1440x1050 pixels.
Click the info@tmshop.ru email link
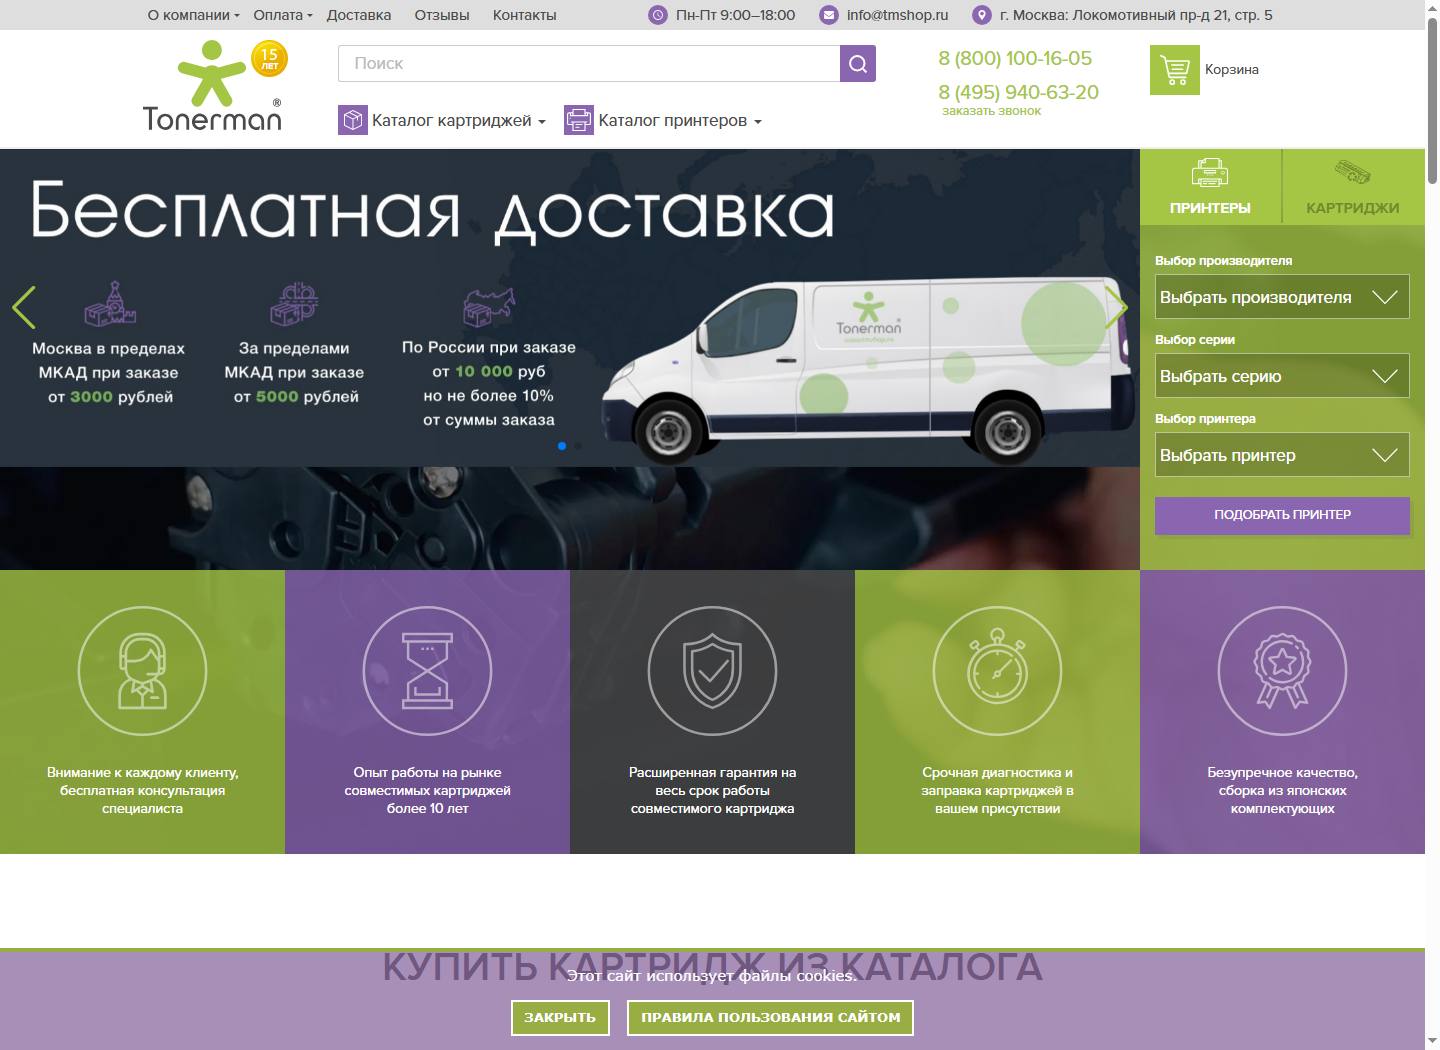click(897, 15)
